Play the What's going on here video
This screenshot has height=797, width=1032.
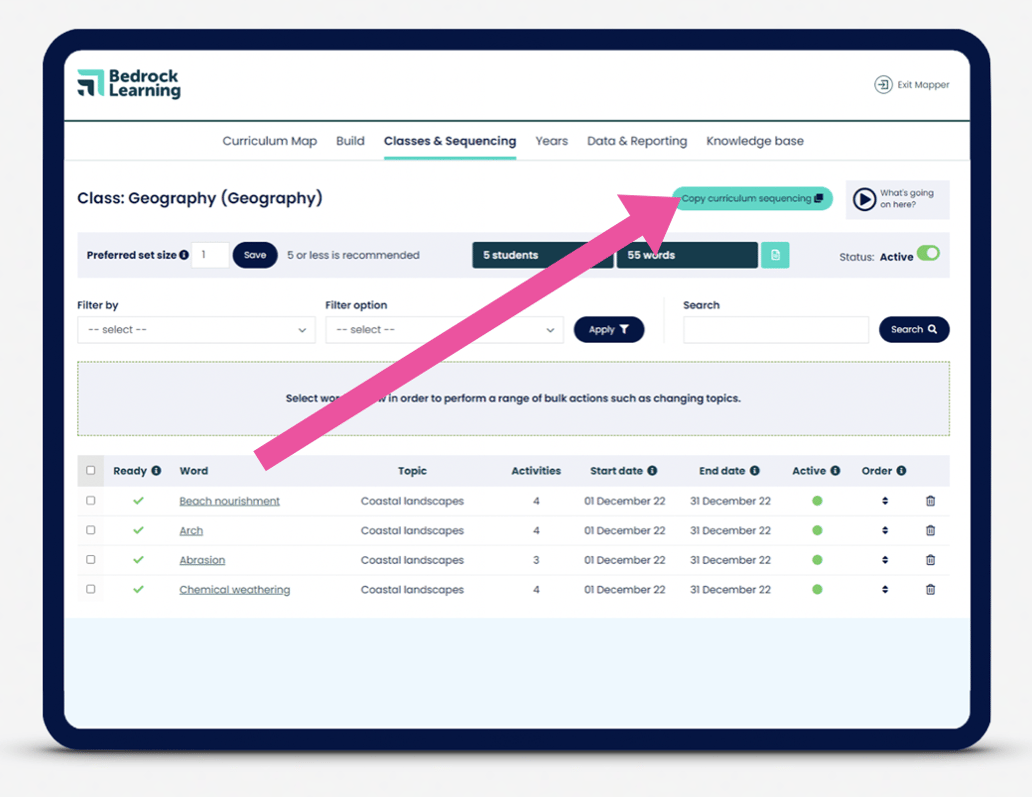pos(865,199)
